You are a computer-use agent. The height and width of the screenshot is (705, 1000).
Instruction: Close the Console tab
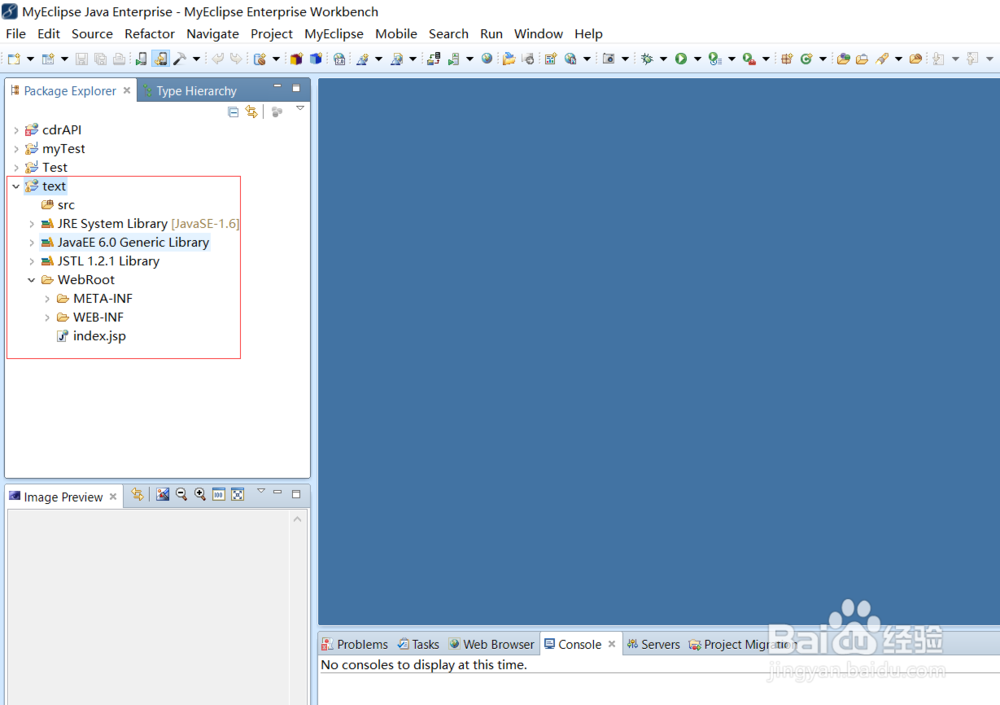pos(612,644)
